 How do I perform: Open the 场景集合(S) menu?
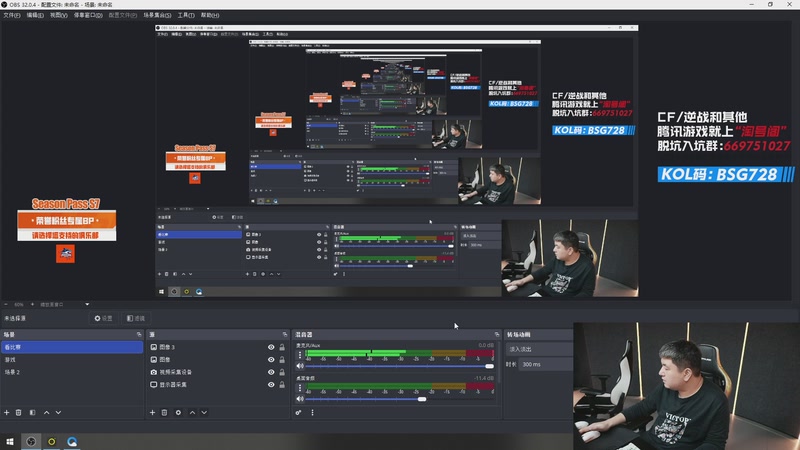157,15
